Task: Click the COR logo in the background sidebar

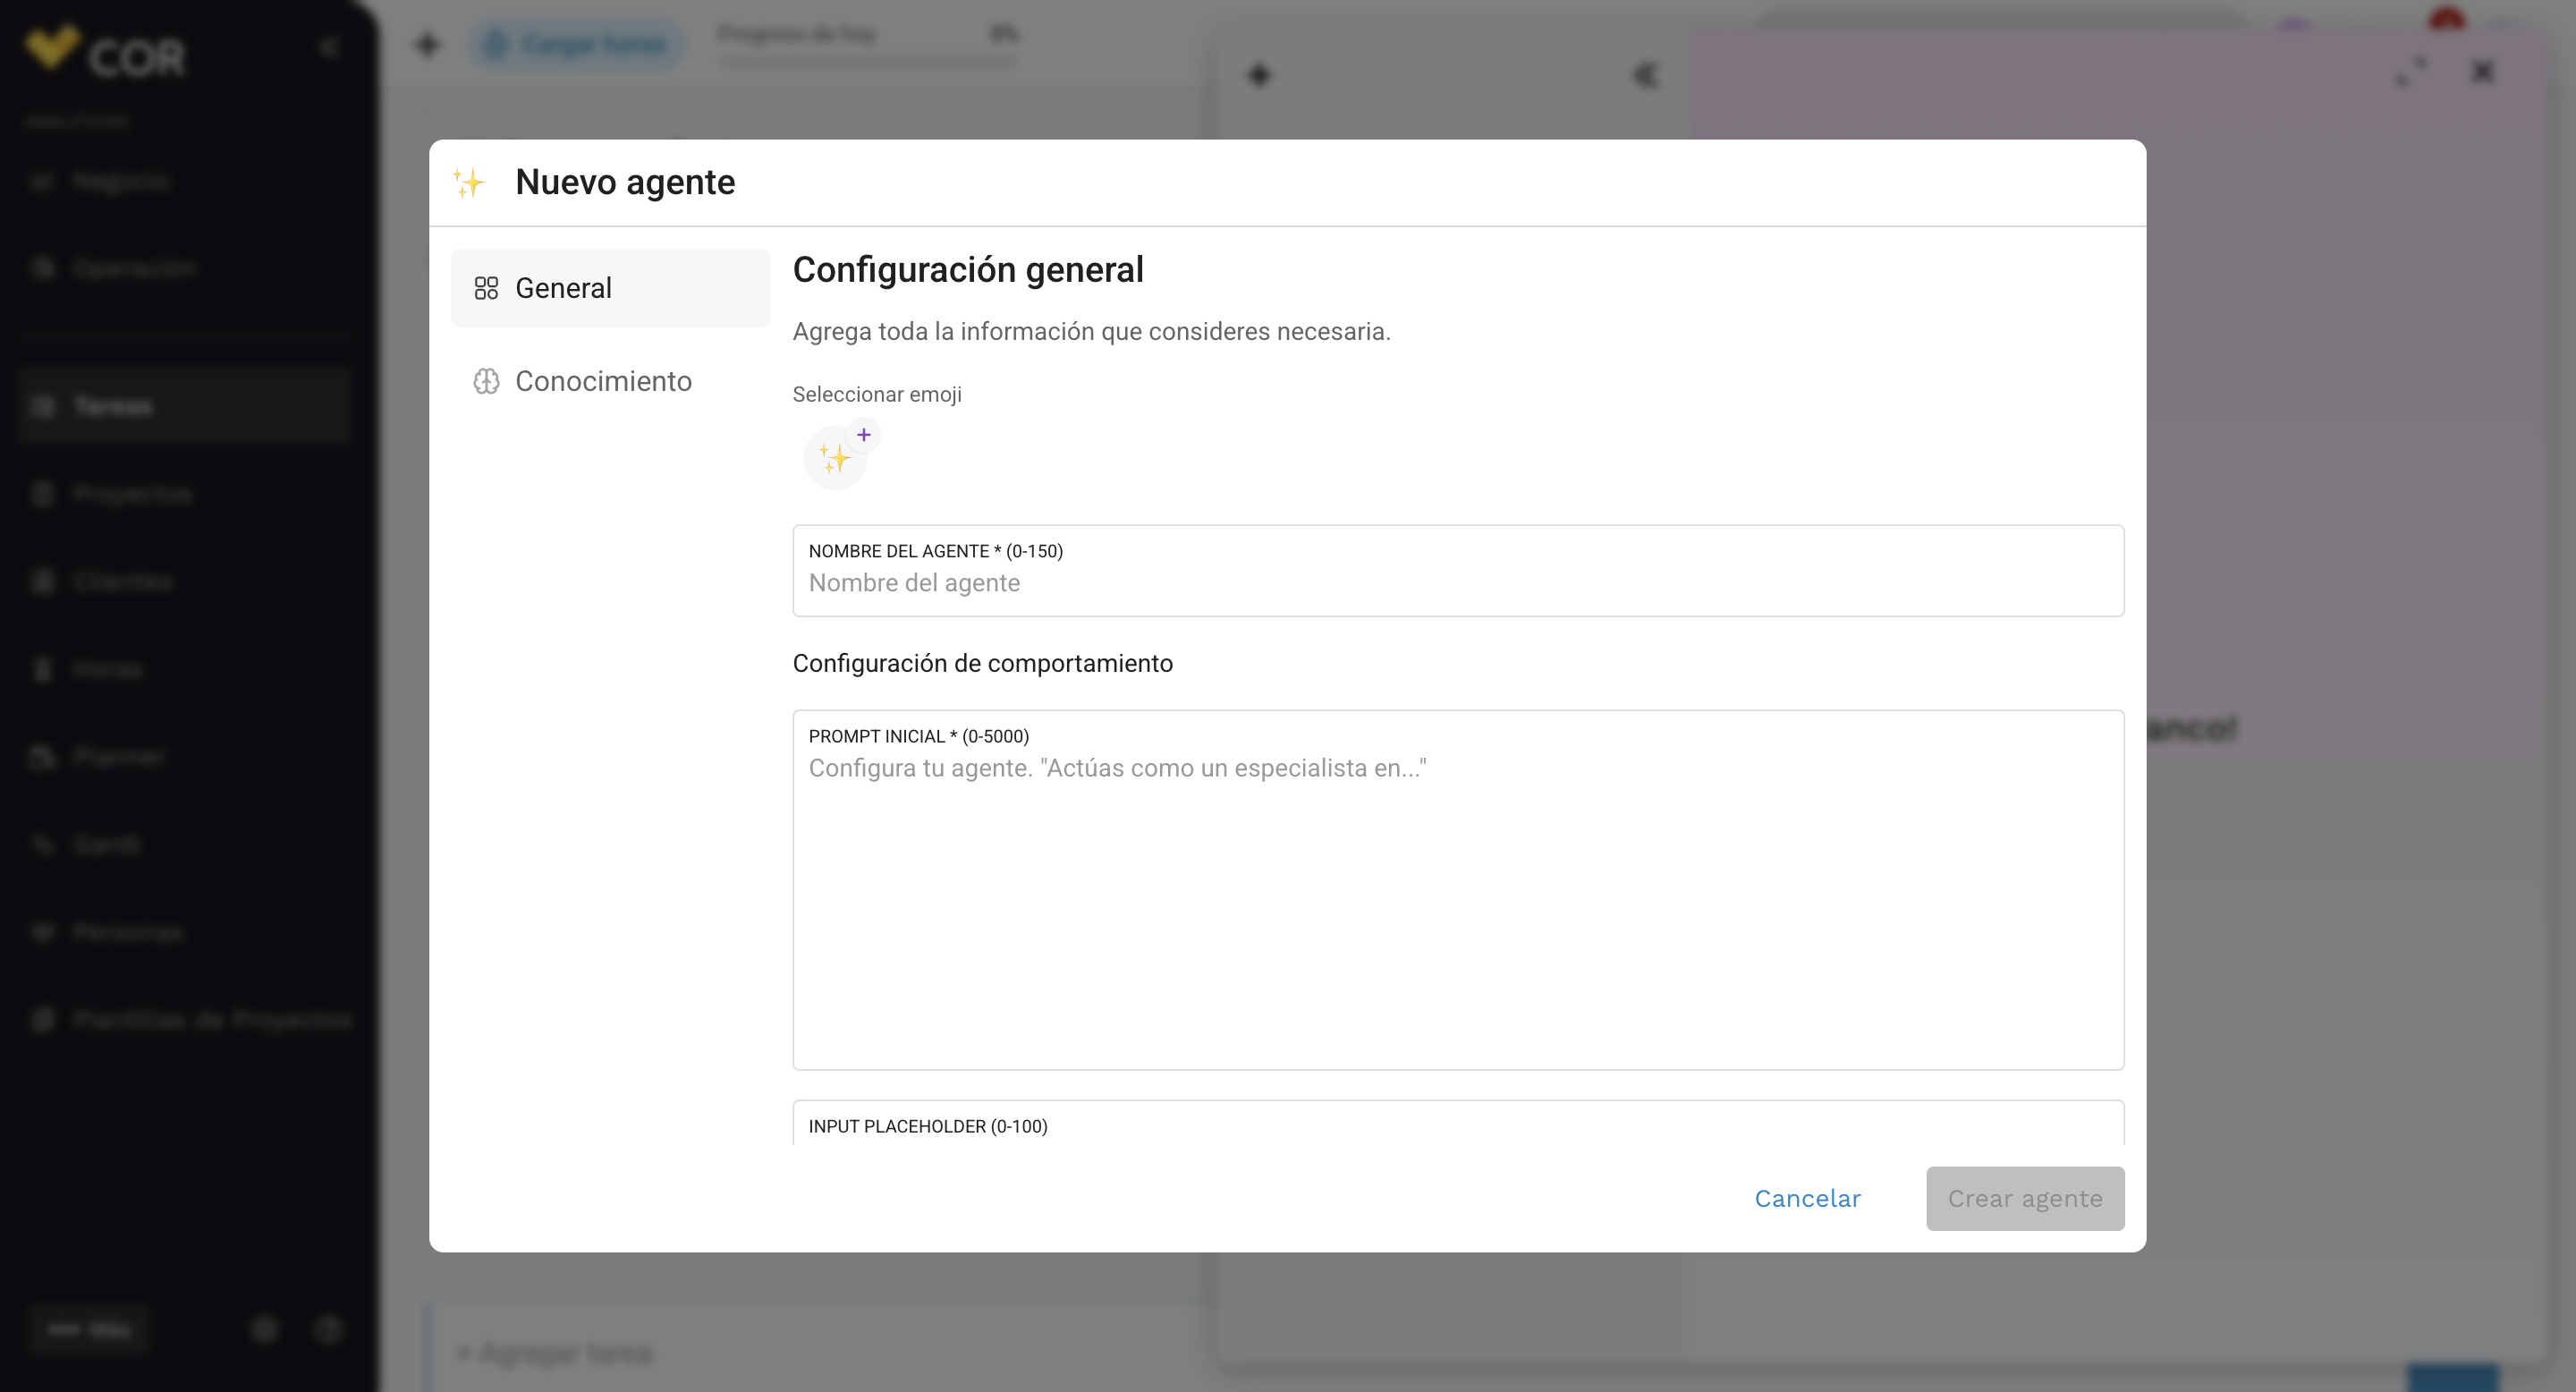Action: (105, 52)
